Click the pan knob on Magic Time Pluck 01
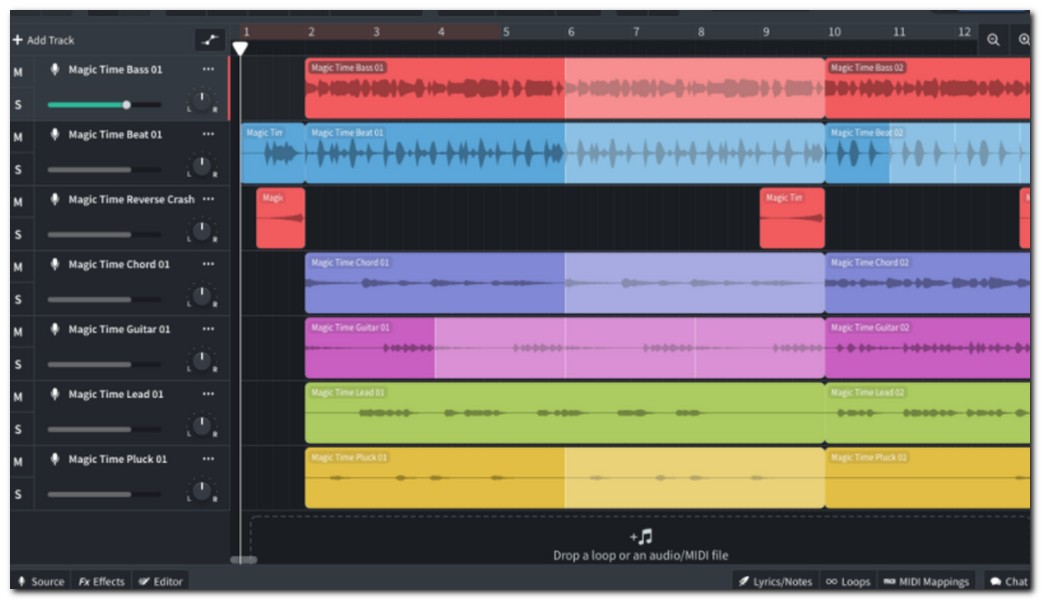 [202, 491]
